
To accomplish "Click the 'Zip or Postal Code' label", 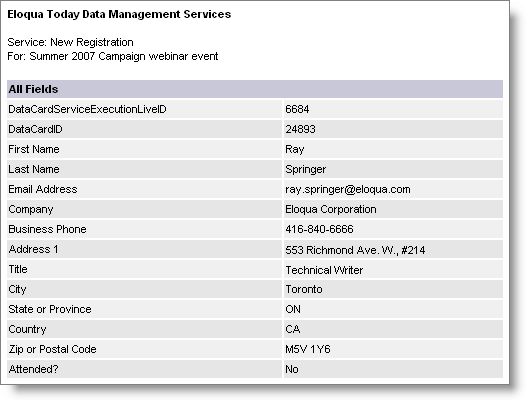I will coord(52,349).
